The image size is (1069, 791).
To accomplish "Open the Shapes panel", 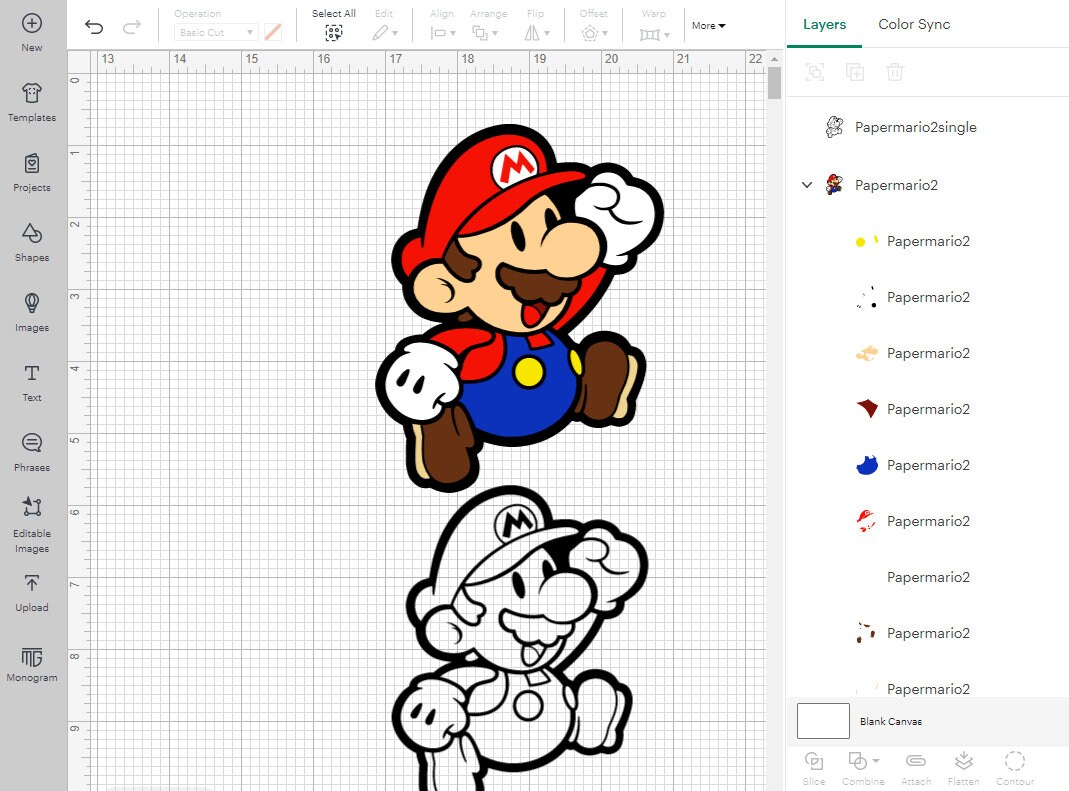I will click(x=31, y=243).
